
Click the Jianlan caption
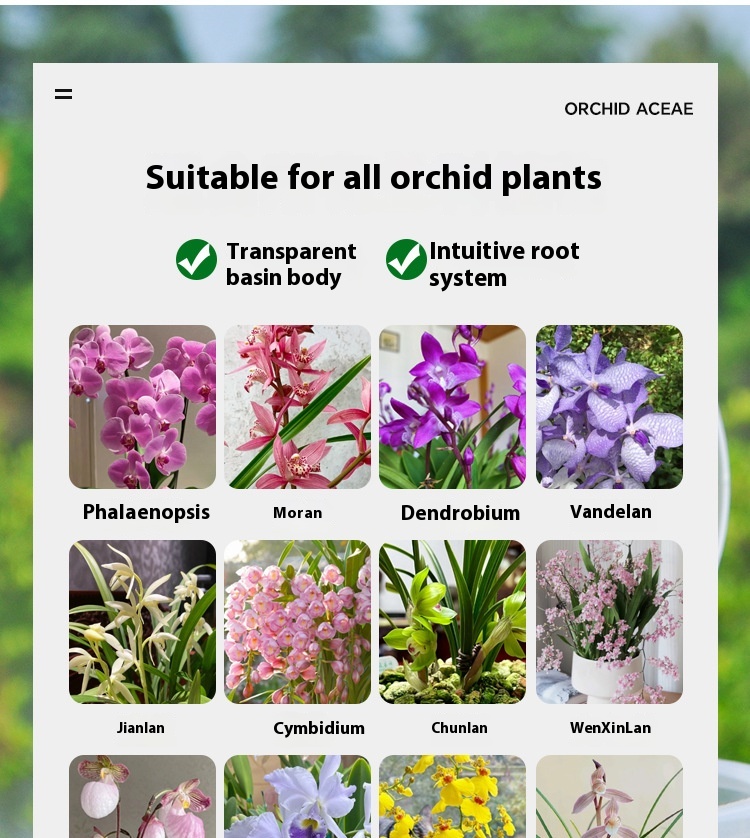click(x=141, y=728)
